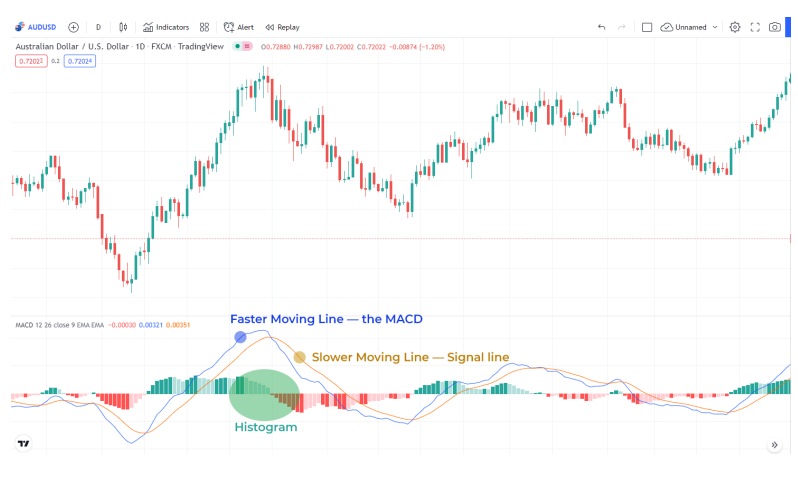Open indicator templates grid icon
798x490 pixels.
coord(204,27)
